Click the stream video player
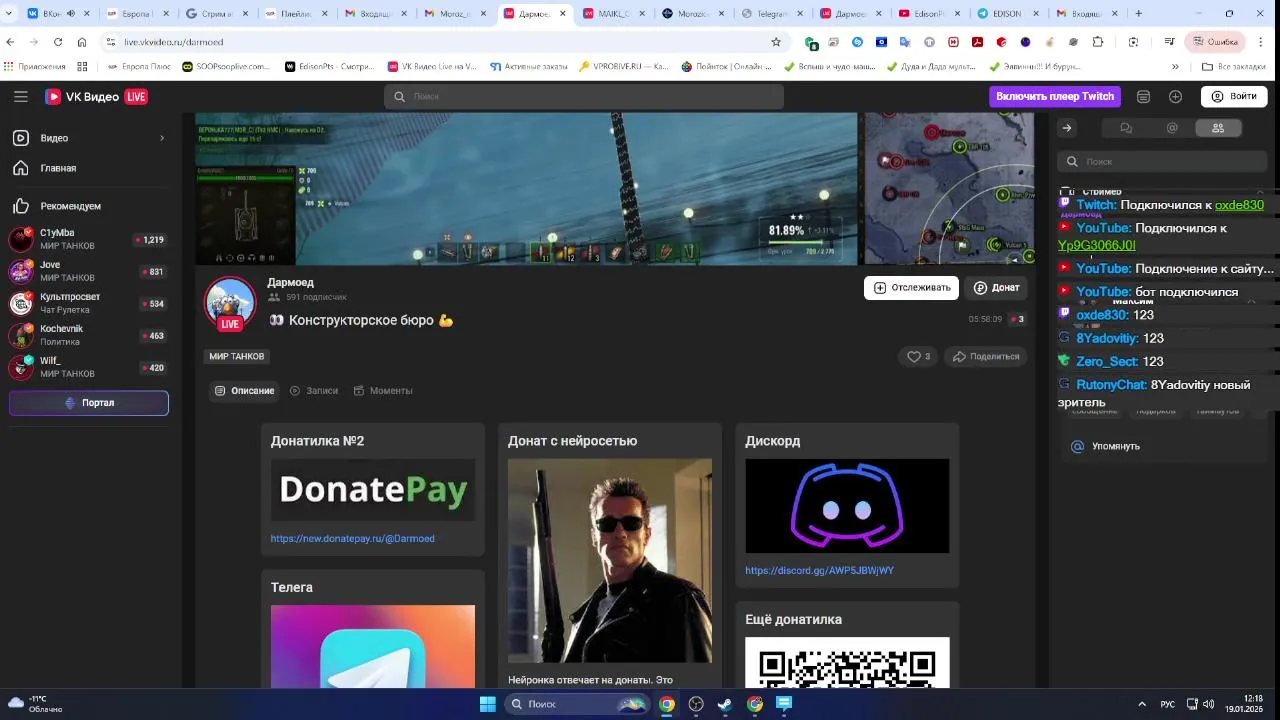This screenshot has height=720, width=1280. click(615, 188)
